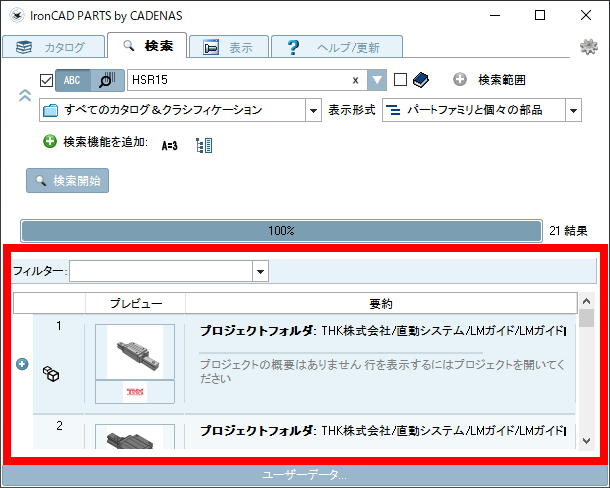
Task: Clear search text with x button
Action: pos(355,81)
